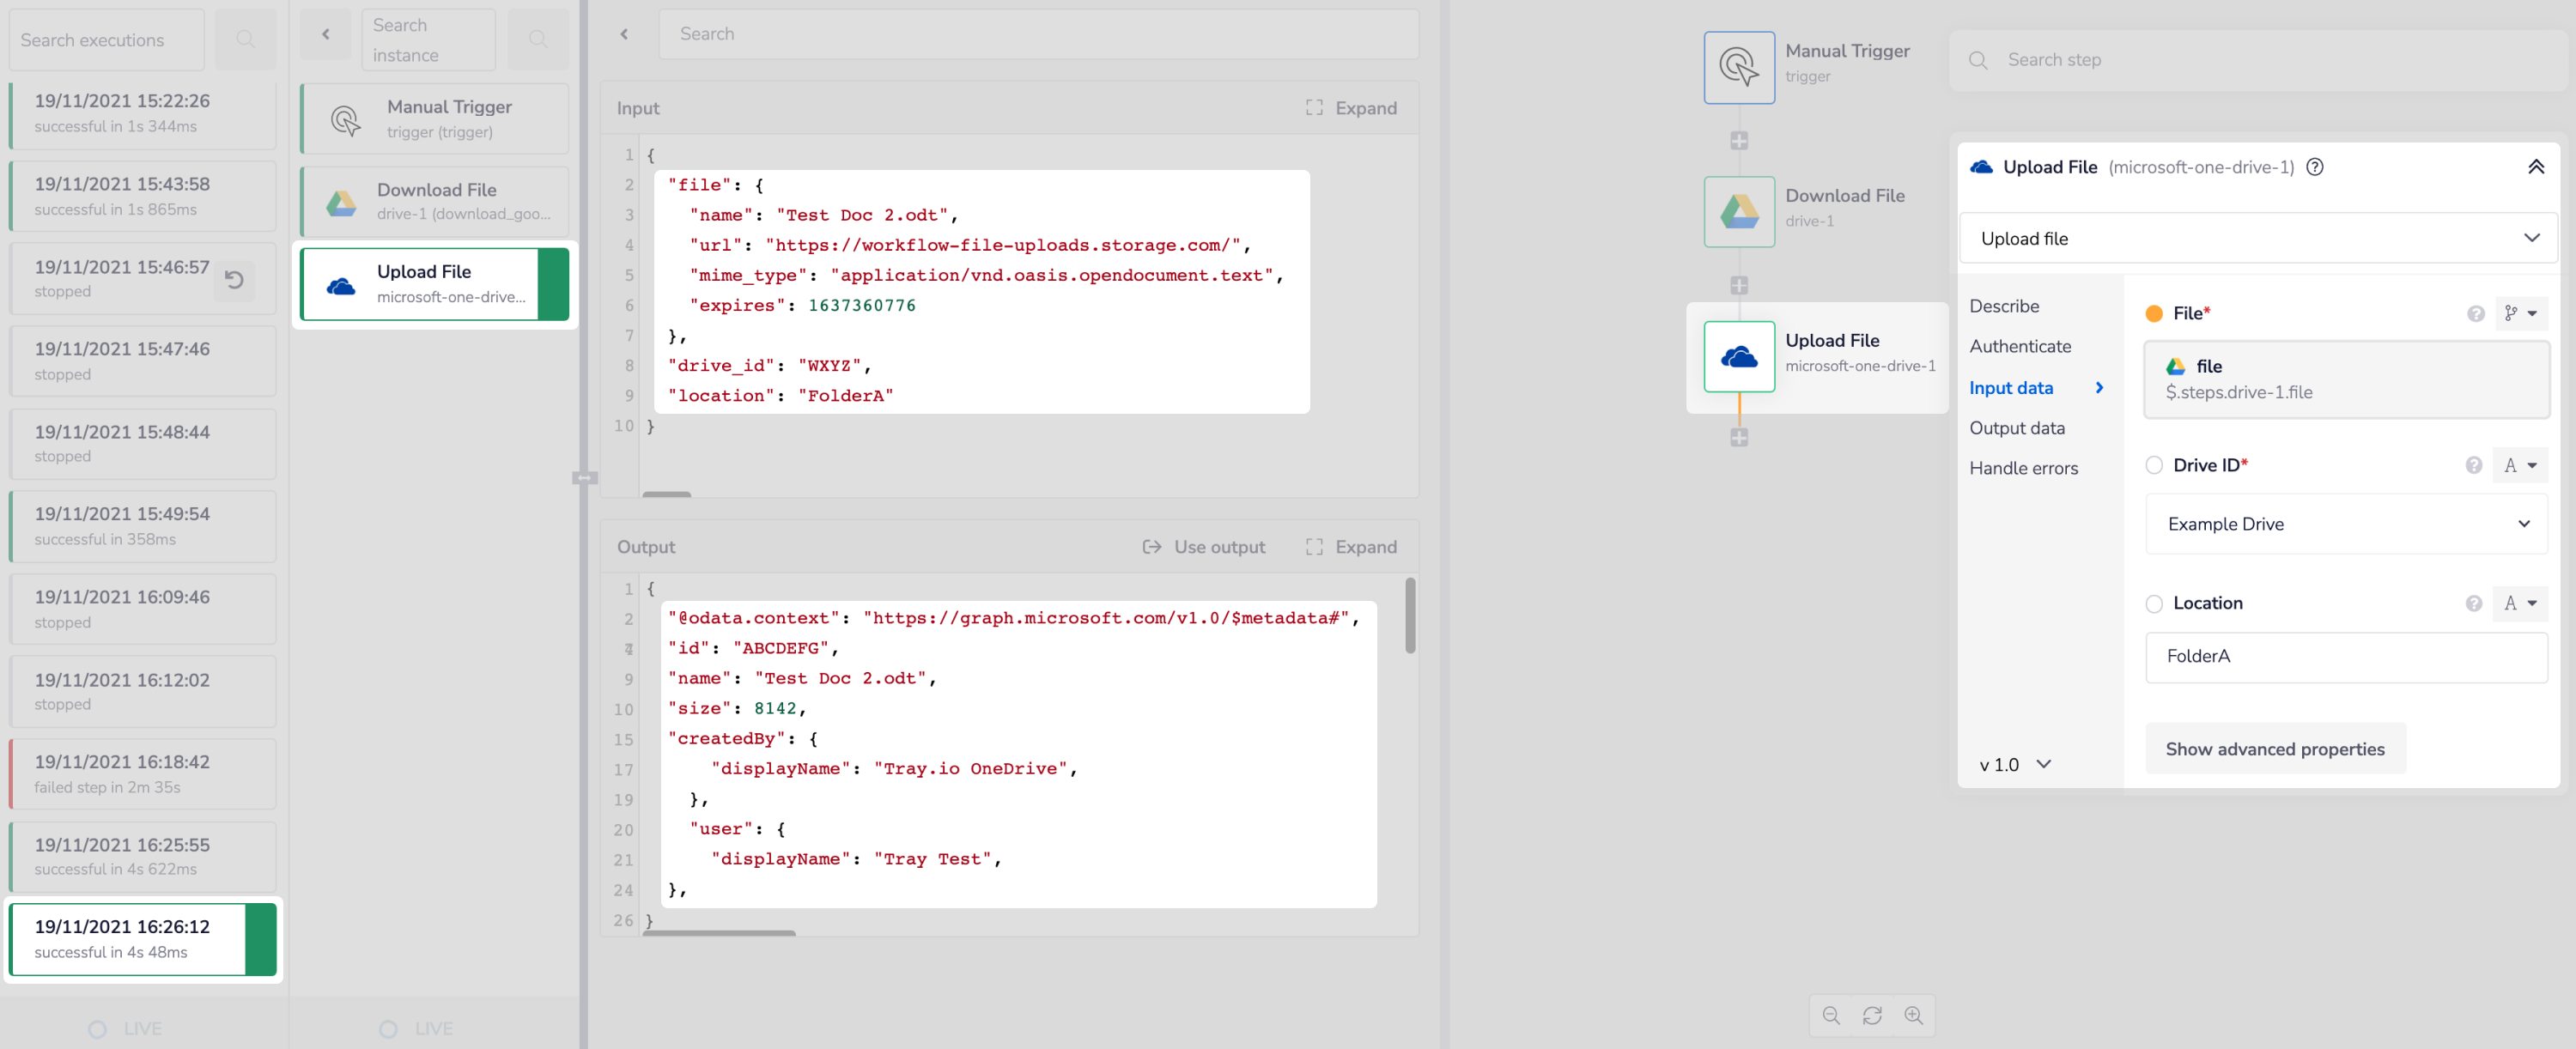Image resolution: width=2576 pixels, height=1049 pixels.
Task: Click Show advanced properties button
Action: pyautogui.click(x=2274, y=749)
